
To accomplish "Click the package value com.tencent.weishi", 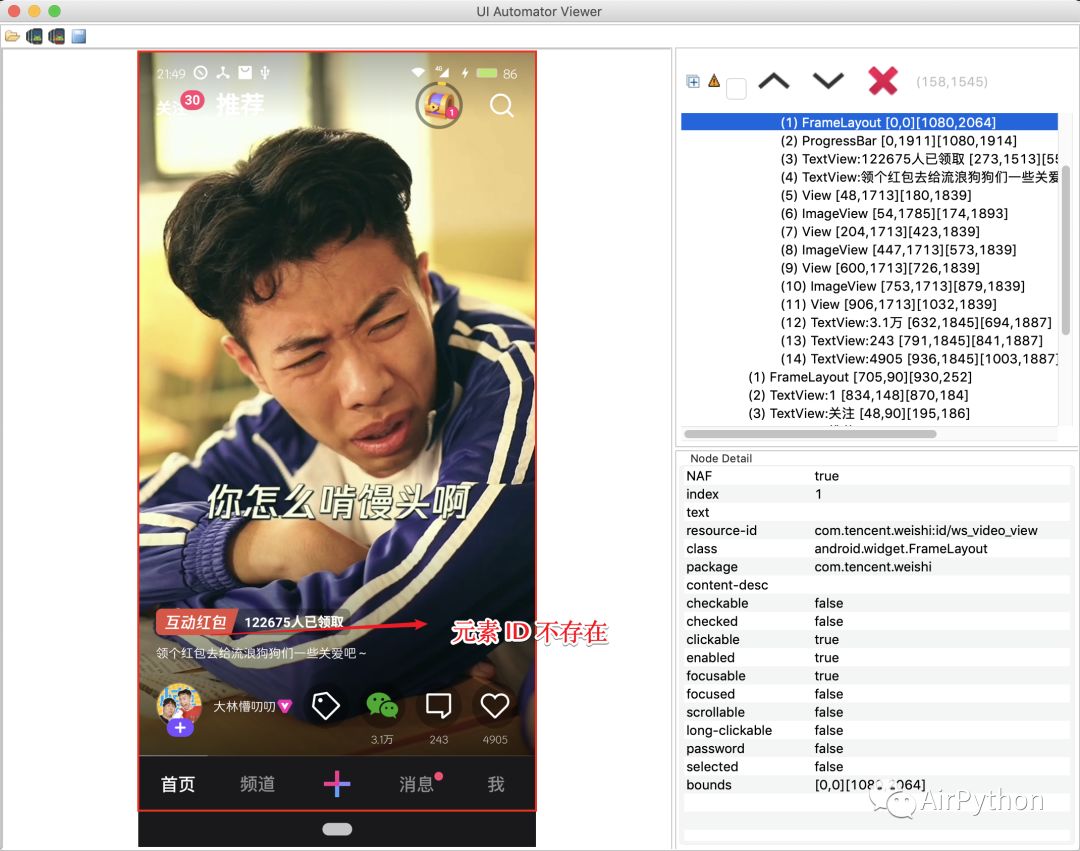I will tap(873, 567).
